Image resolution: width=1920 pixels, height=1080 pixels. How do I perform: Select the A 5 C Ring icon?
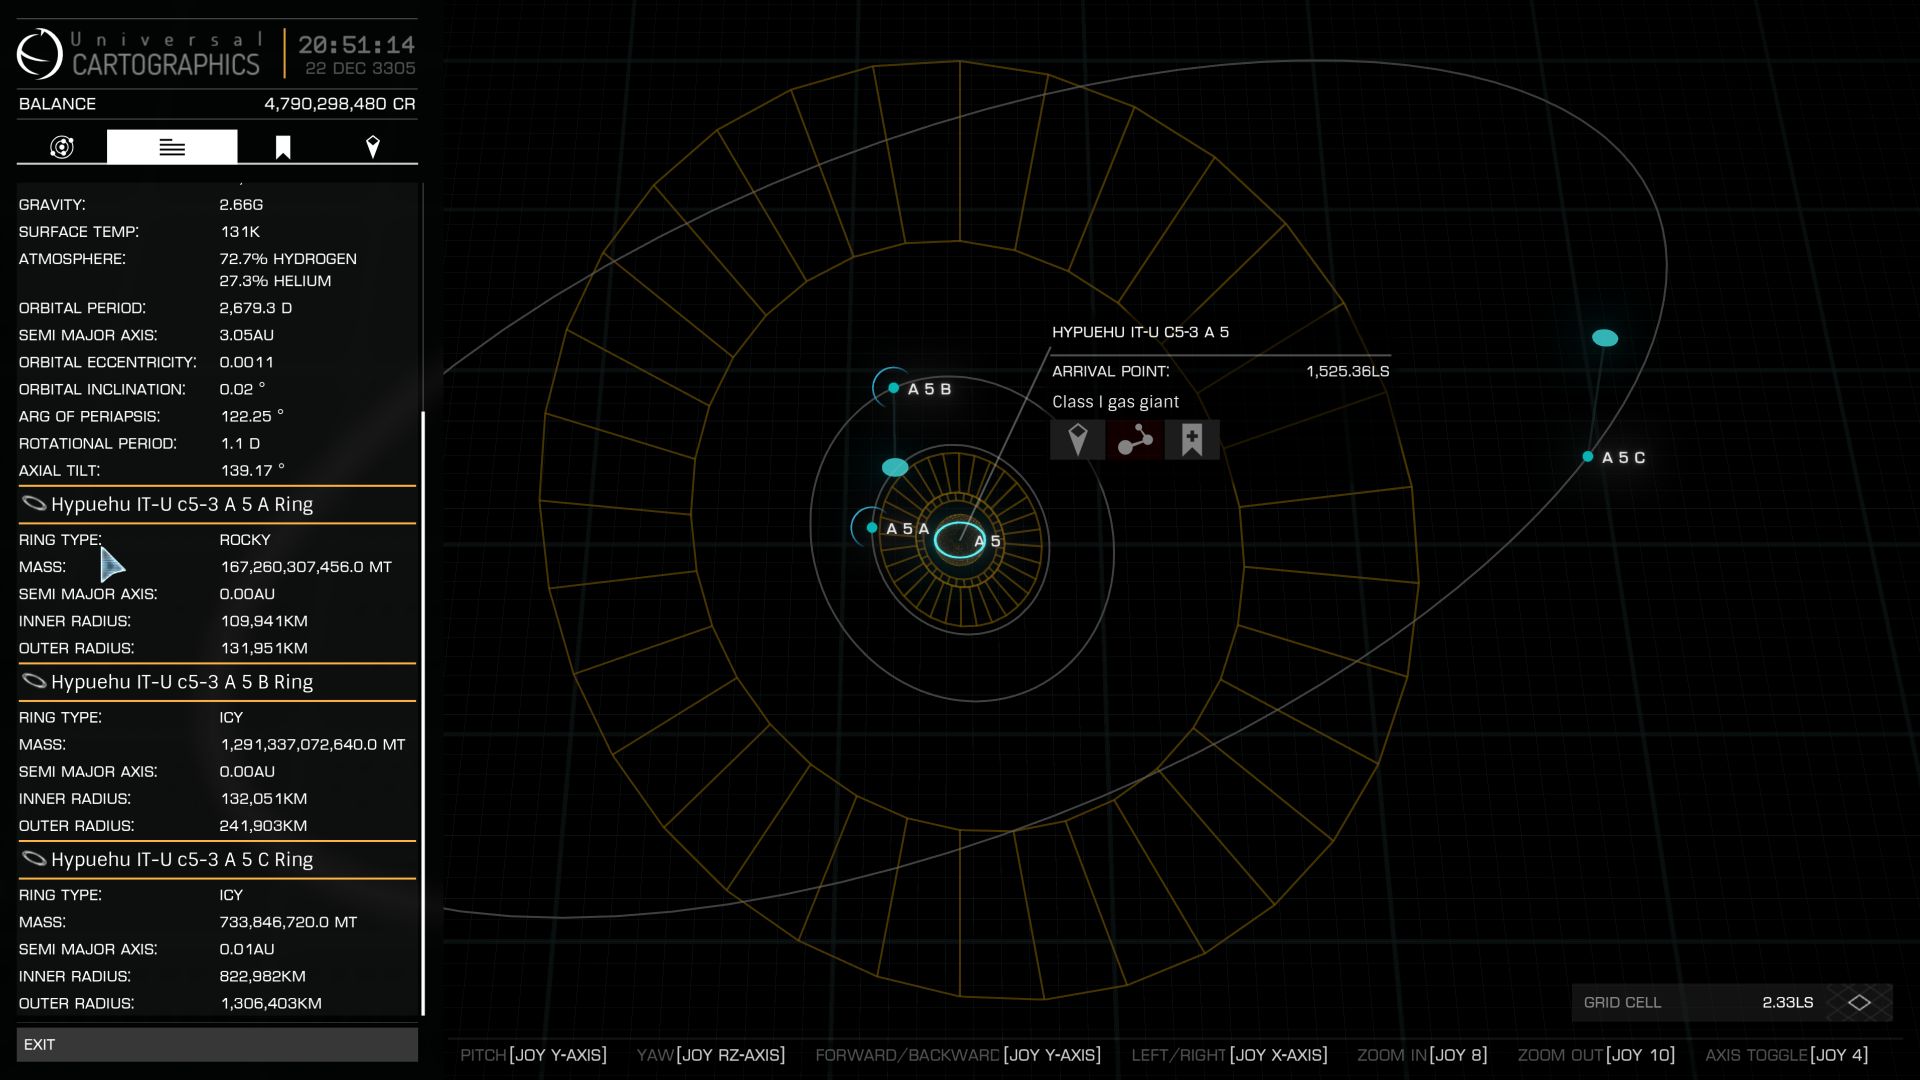[x=34, y=859]
